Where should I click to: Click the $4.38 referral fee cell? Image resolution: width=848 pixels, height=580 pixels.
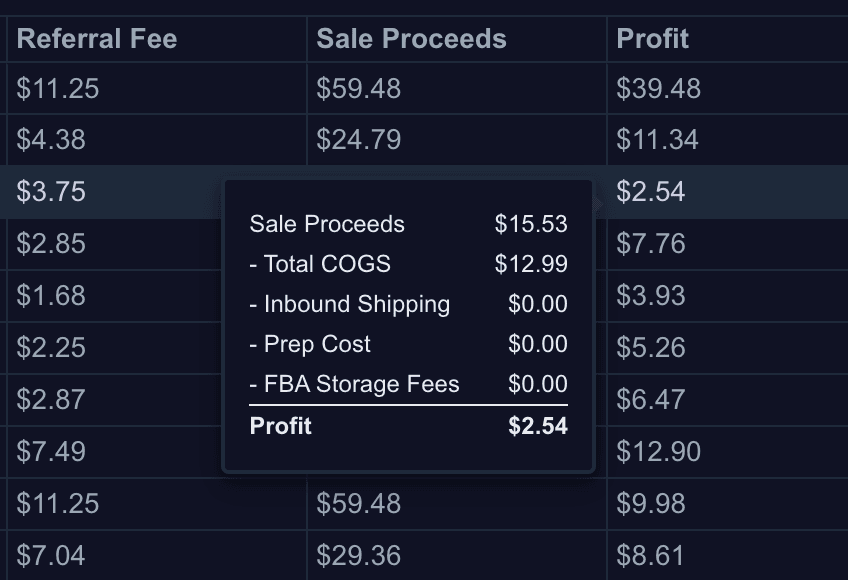[x=156, y=140]
